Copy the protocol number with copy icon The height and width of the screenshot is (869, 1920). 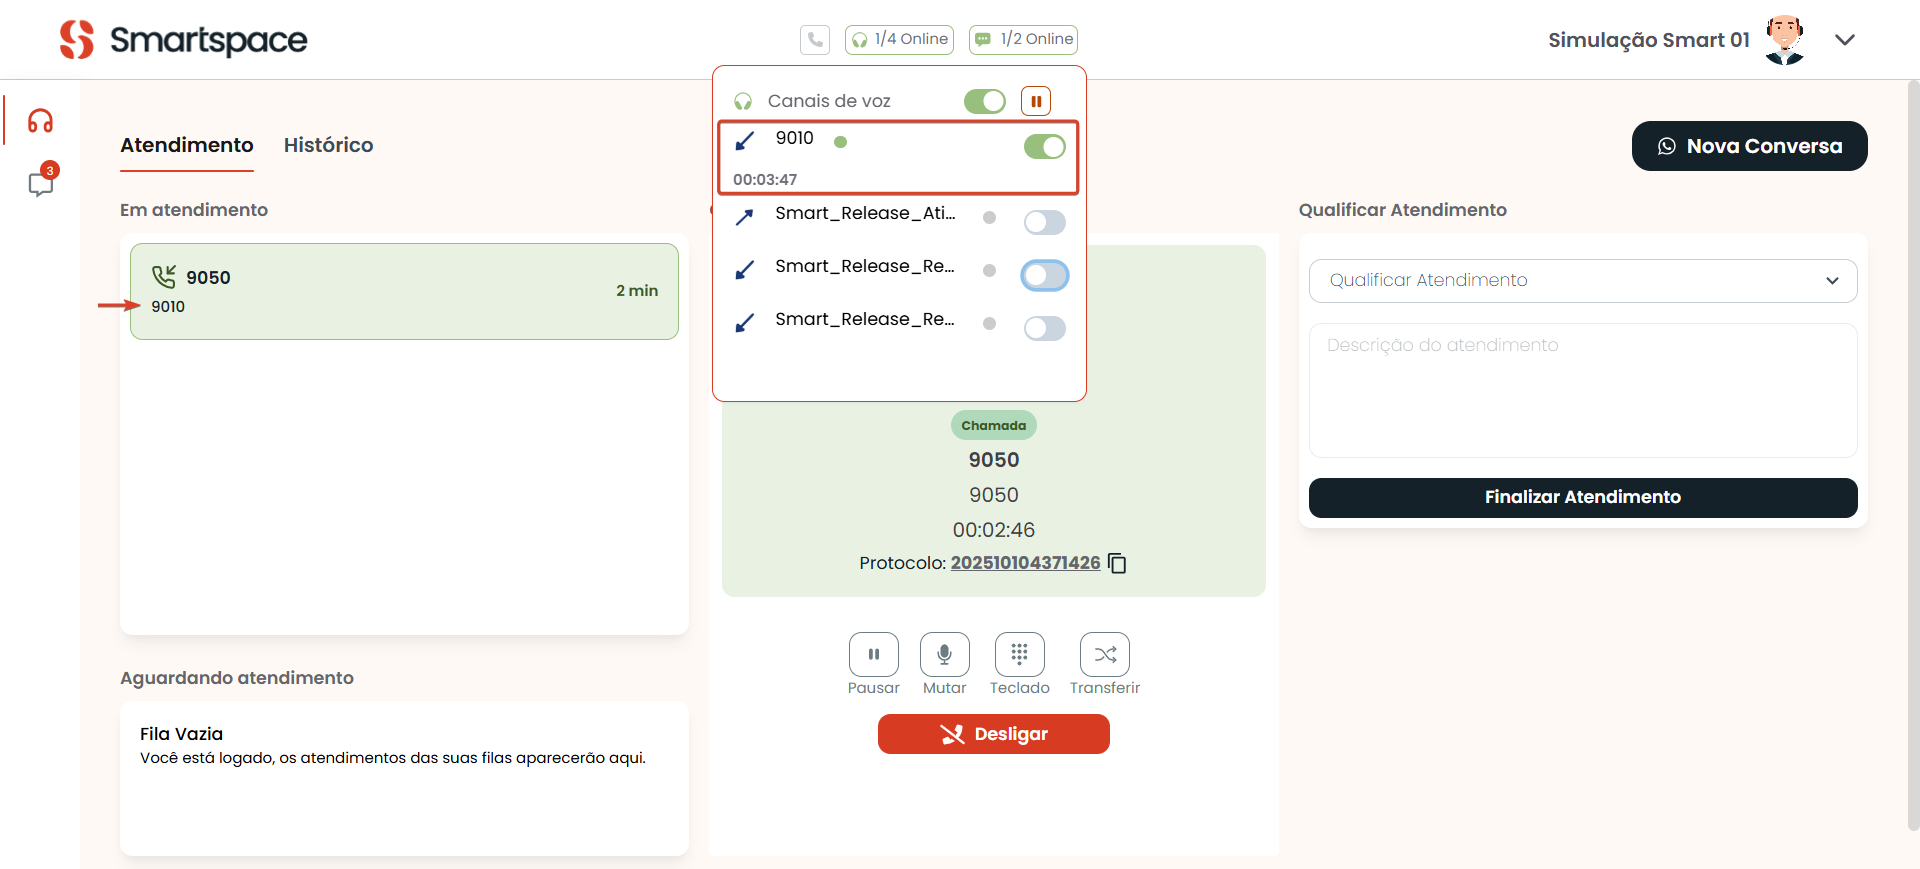(x=1118, y=564)
